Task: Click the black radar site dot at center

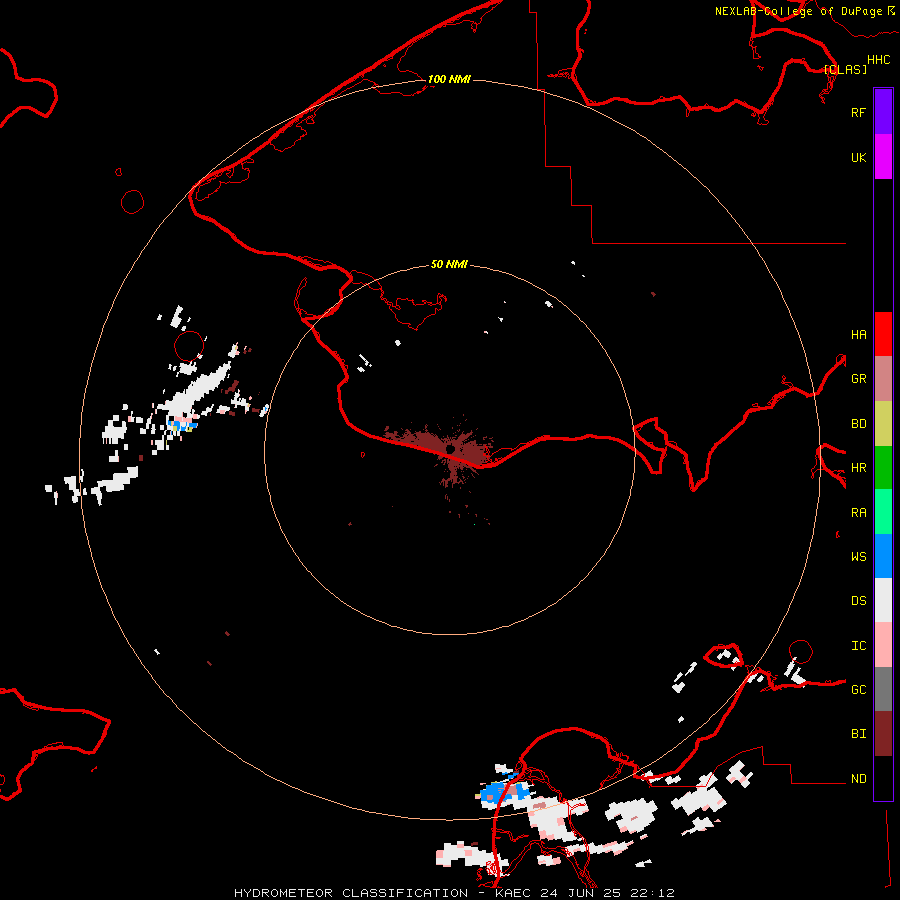Action: coord(451,449)
